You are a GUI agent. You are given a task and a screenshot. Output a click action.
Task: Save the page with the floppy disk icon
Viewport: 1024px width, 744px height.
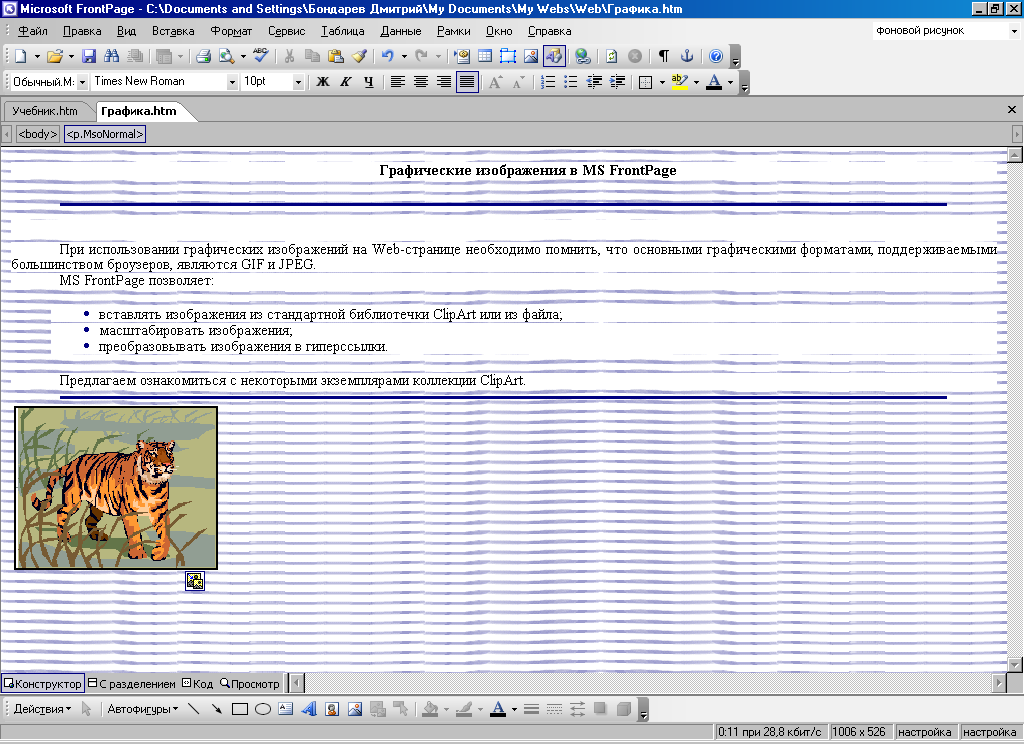[x=88, y=56]
